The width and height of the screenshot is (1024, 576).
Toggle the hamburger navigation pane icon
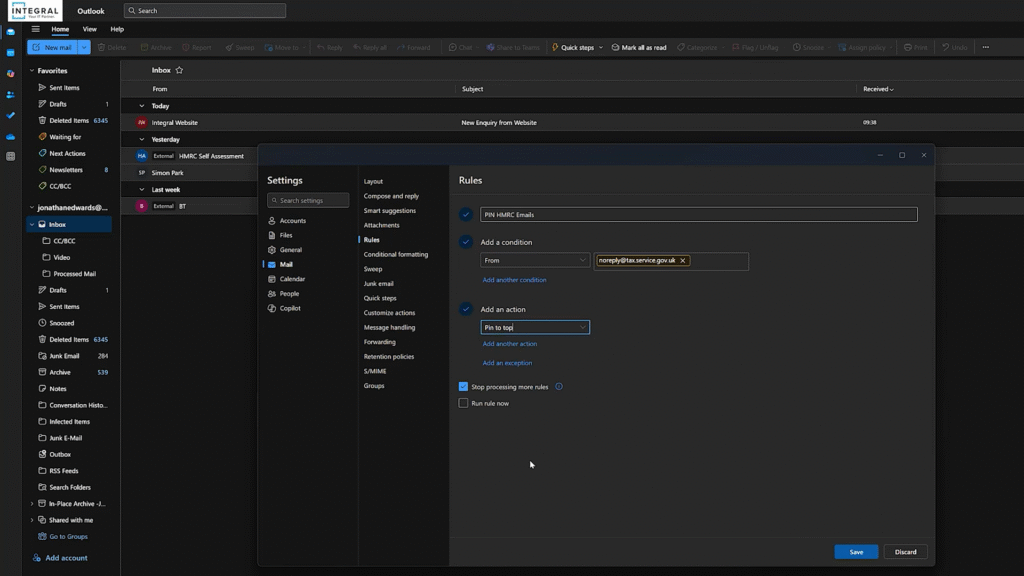click(35, 29)
